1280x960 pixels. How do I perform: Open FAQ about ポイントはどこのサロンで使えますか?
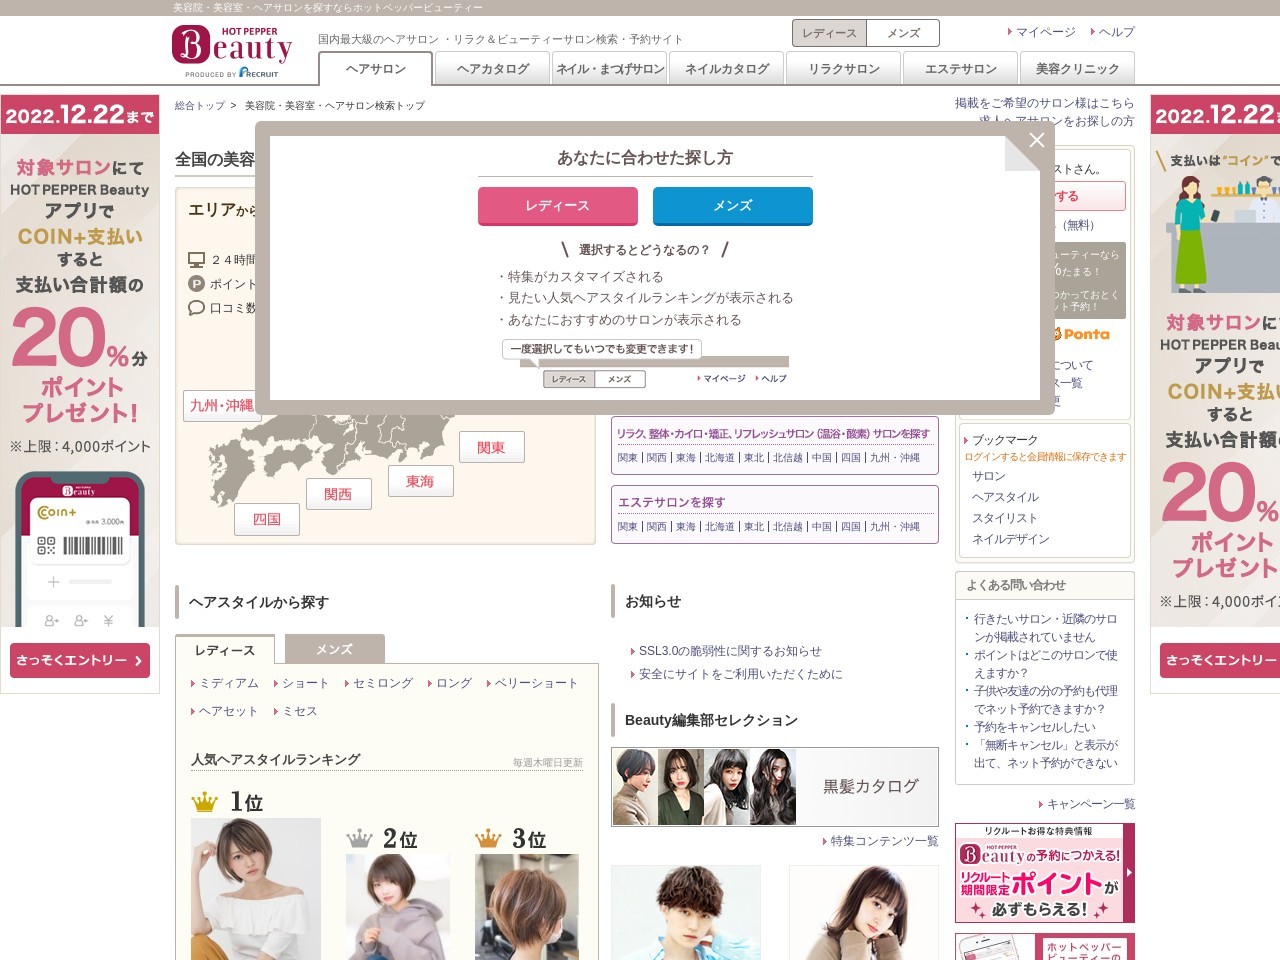1046,664
